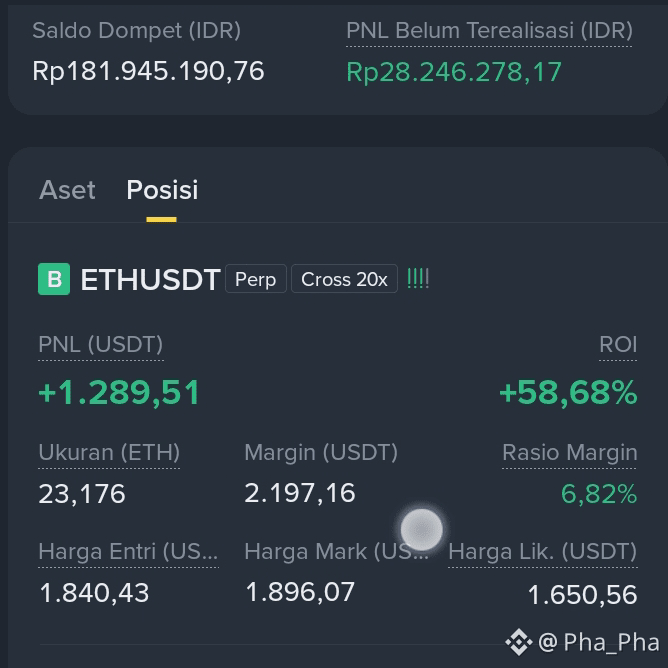Click PNL Belum Terealisasi (IDR) label

pos(489,31)
